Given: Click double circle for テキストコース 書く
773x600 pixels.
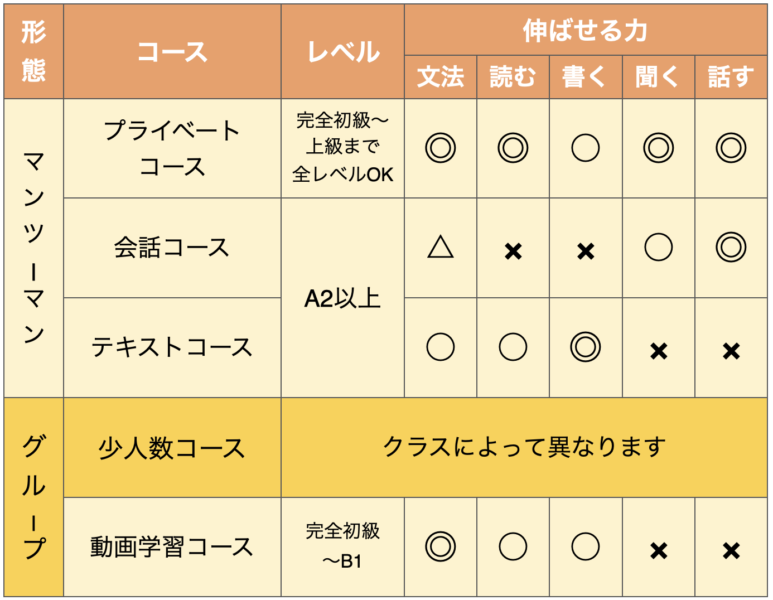Looking at the screenshot, I should click(x=585, y=347).
